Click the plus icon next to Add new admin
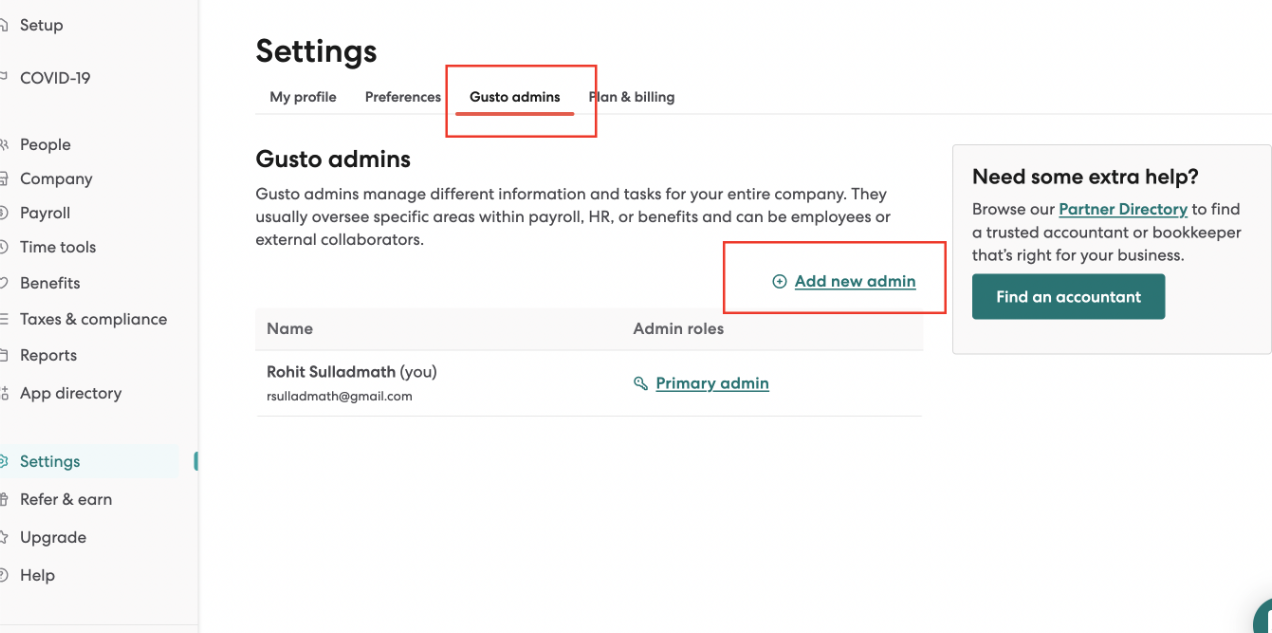1272x633 pixels. pos(779,281)
